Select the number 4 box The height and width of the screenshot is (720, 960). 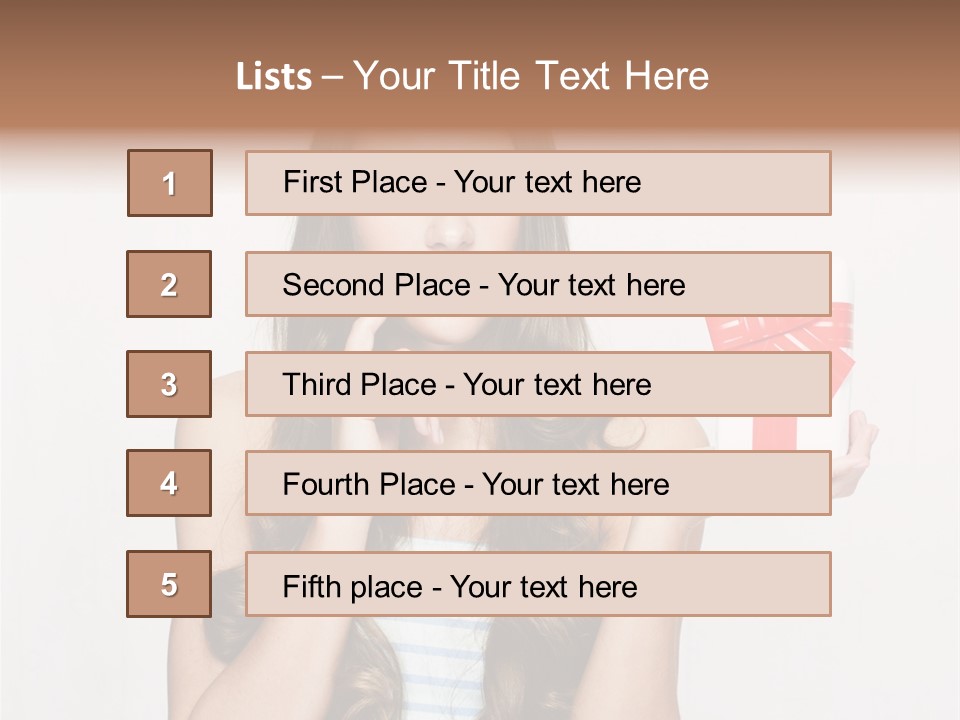point(169,483)
